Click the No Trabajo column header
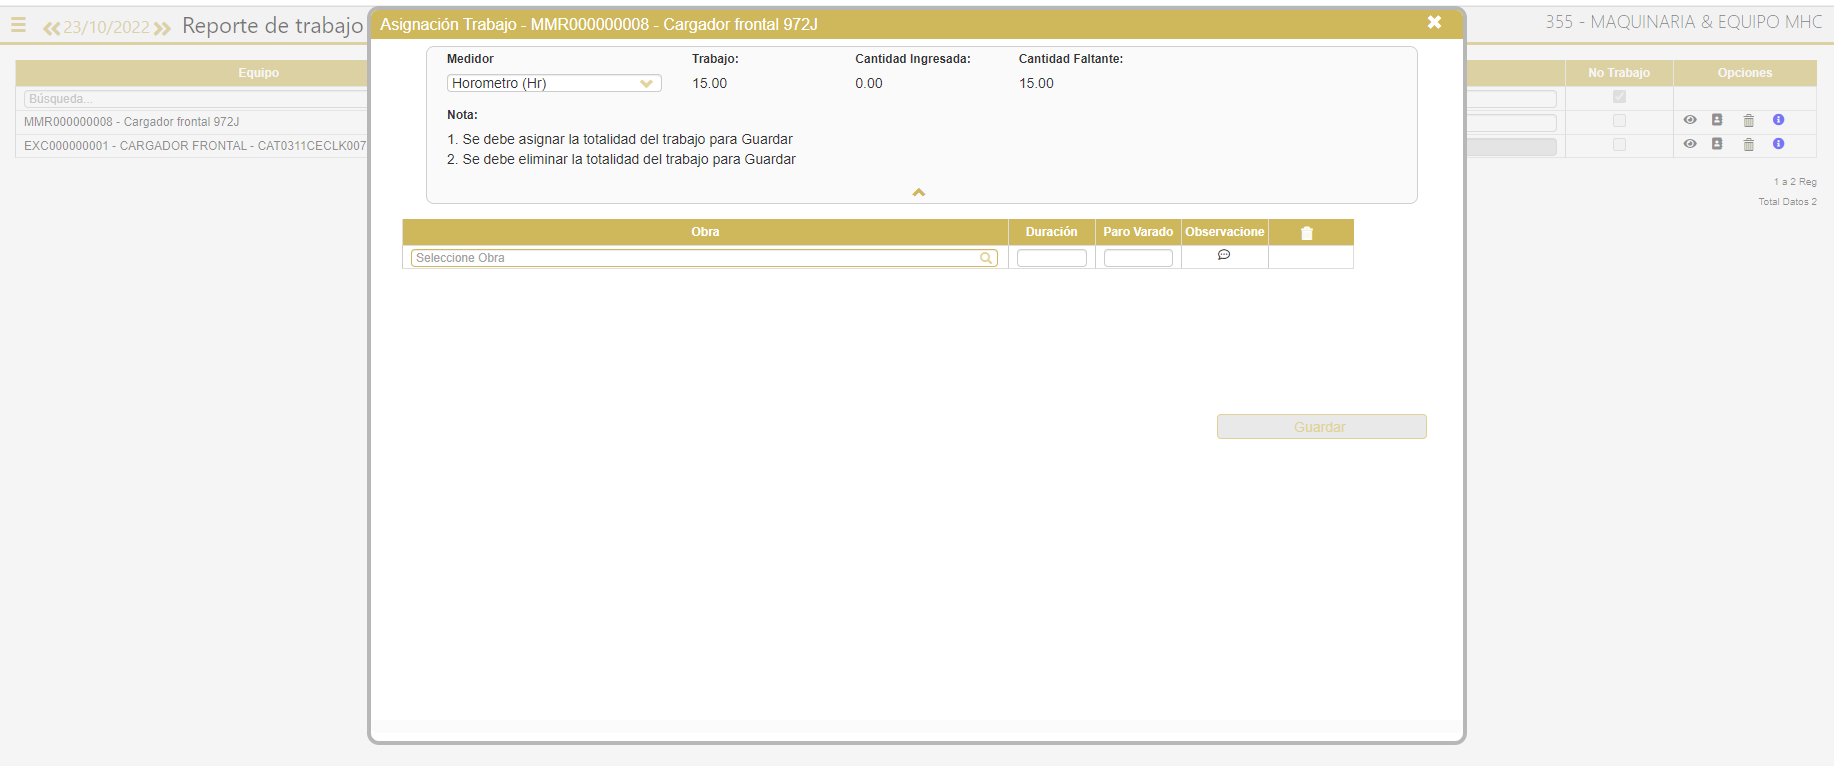The width and height of the screenshot is (1834, 766). click(x=1619, y=73)
